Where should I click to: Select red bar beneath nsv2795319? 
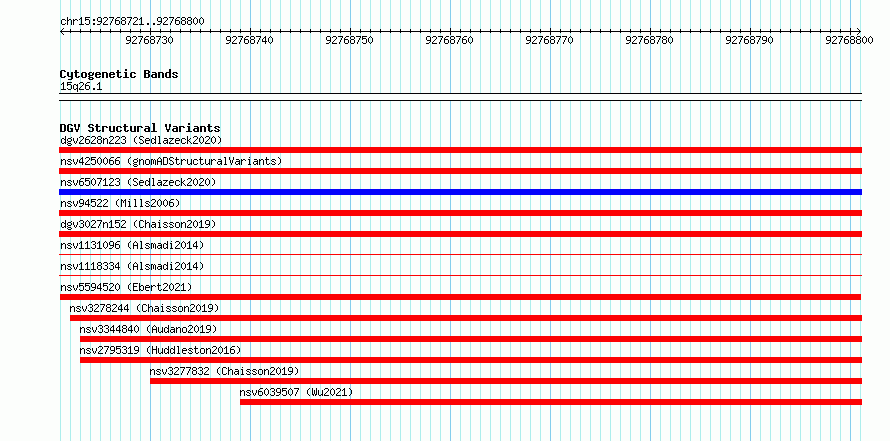pyautogui.click(x=471, y=360)
